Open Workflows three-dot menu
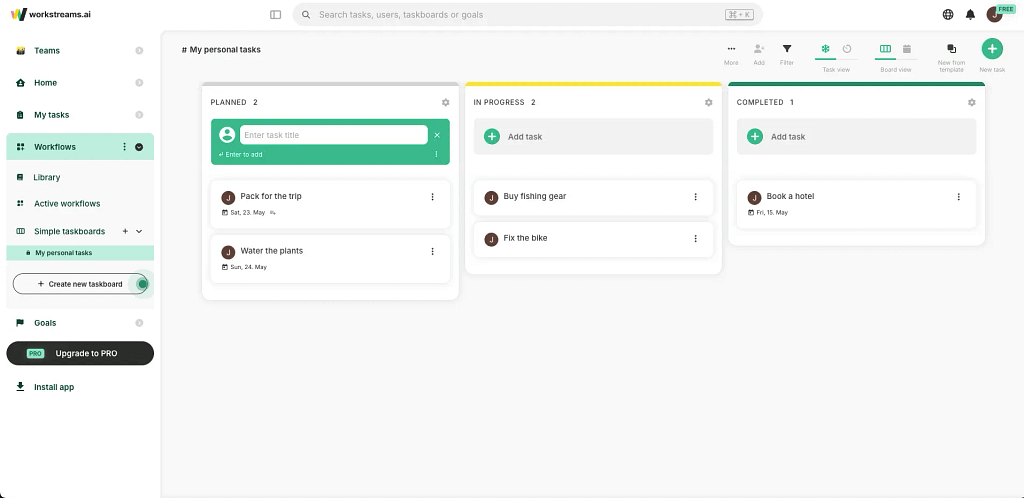The image size is (1024, 498). point(125,147)
